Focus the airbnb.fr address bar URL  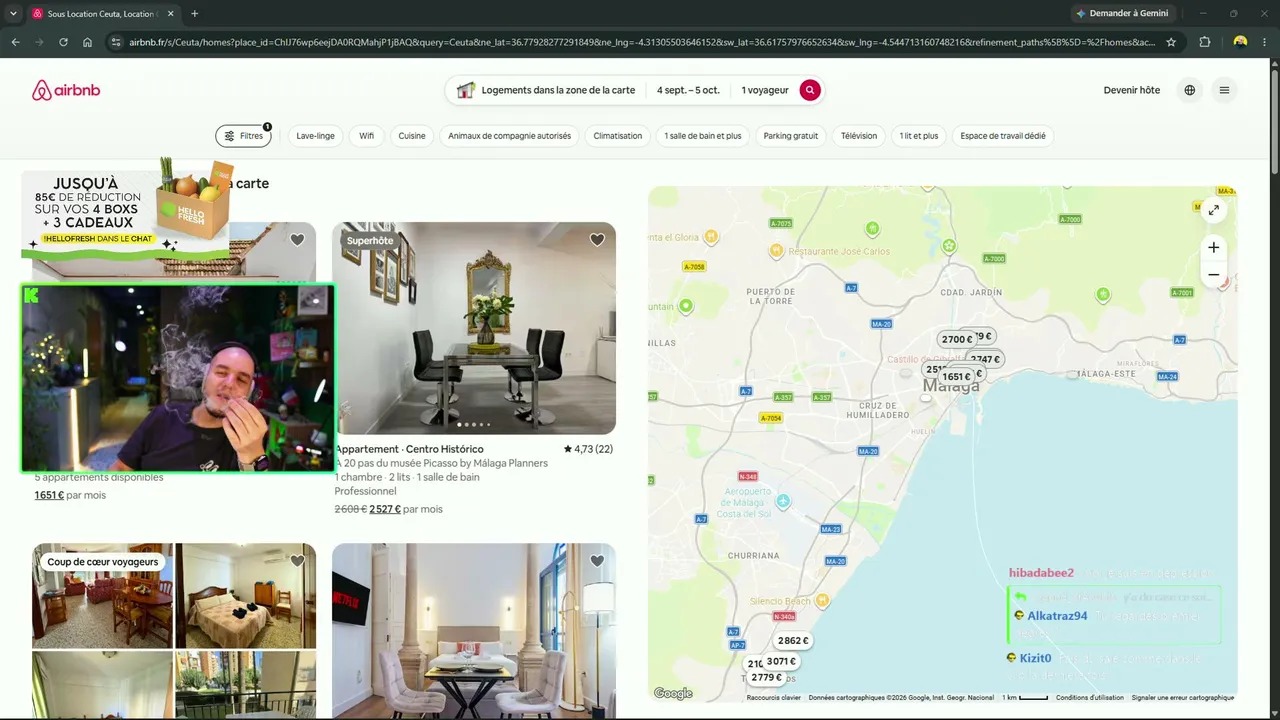pos(642,42)
